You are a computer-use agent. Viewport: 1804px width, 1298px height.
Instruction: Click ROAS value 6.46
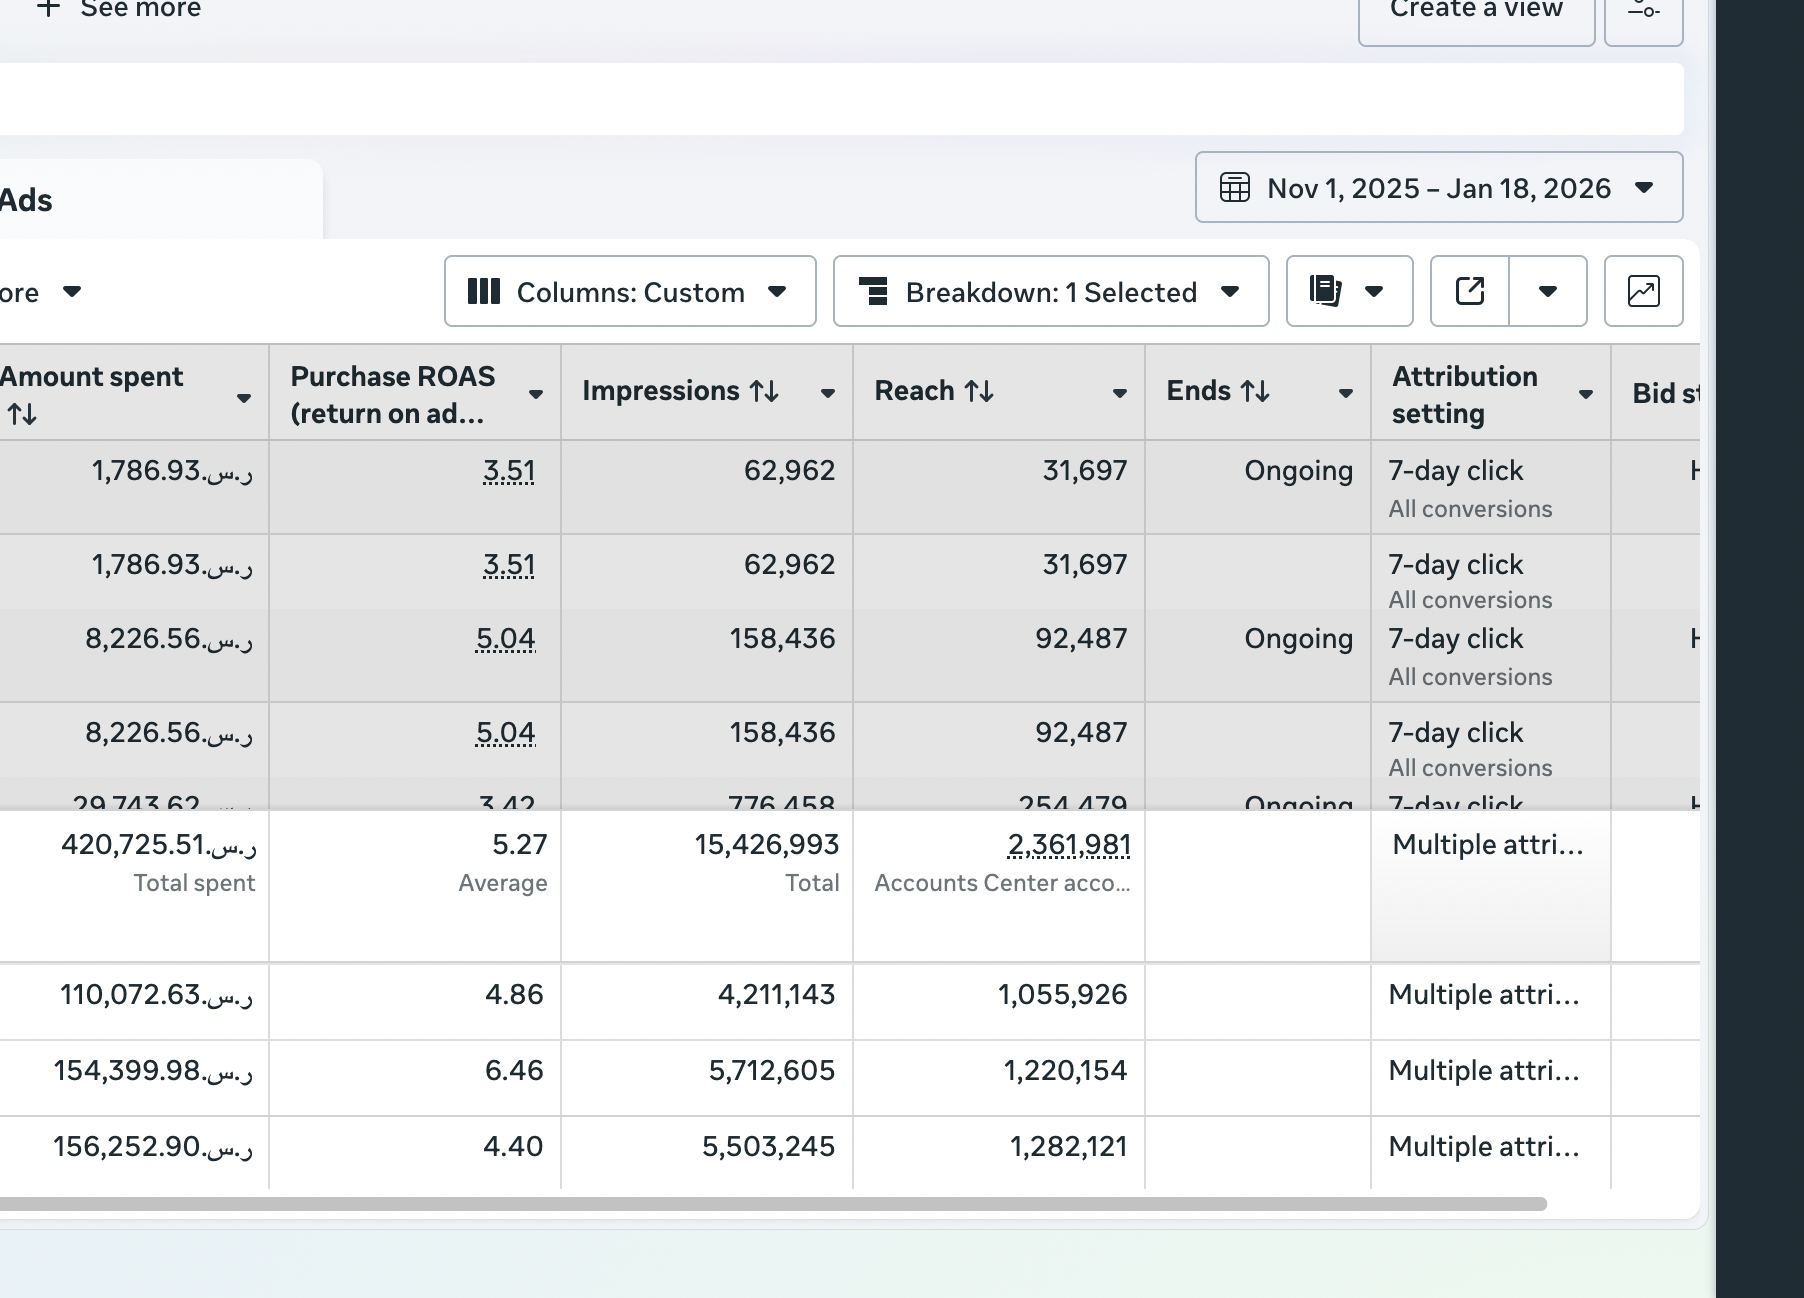click(x=514, y=1071)
